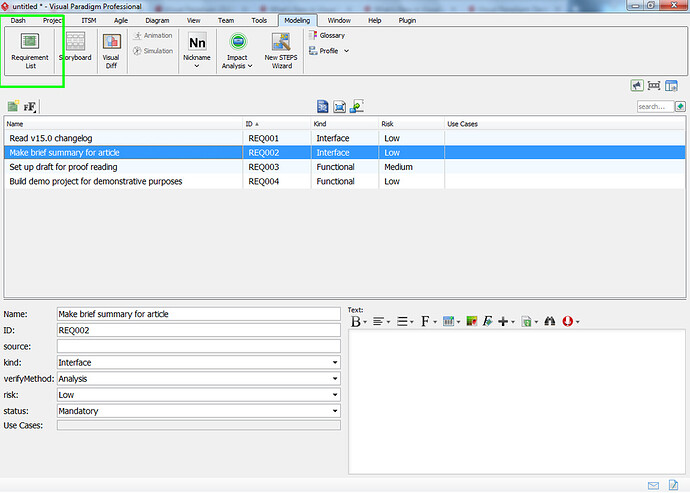The width and height of the screenshot is (690, 493).
Task: Click inside the Text editing area
Action: pos(517,402)
